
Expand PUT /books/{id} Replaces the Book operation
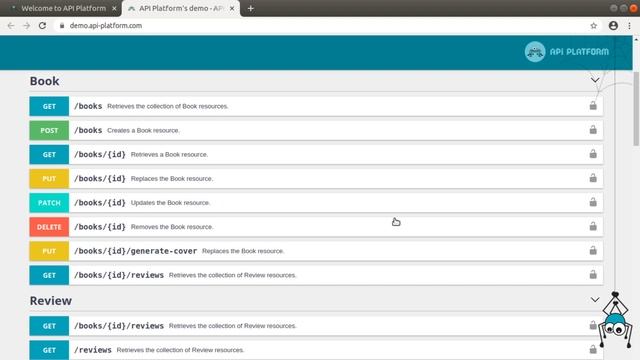click(x=316, y=178)
